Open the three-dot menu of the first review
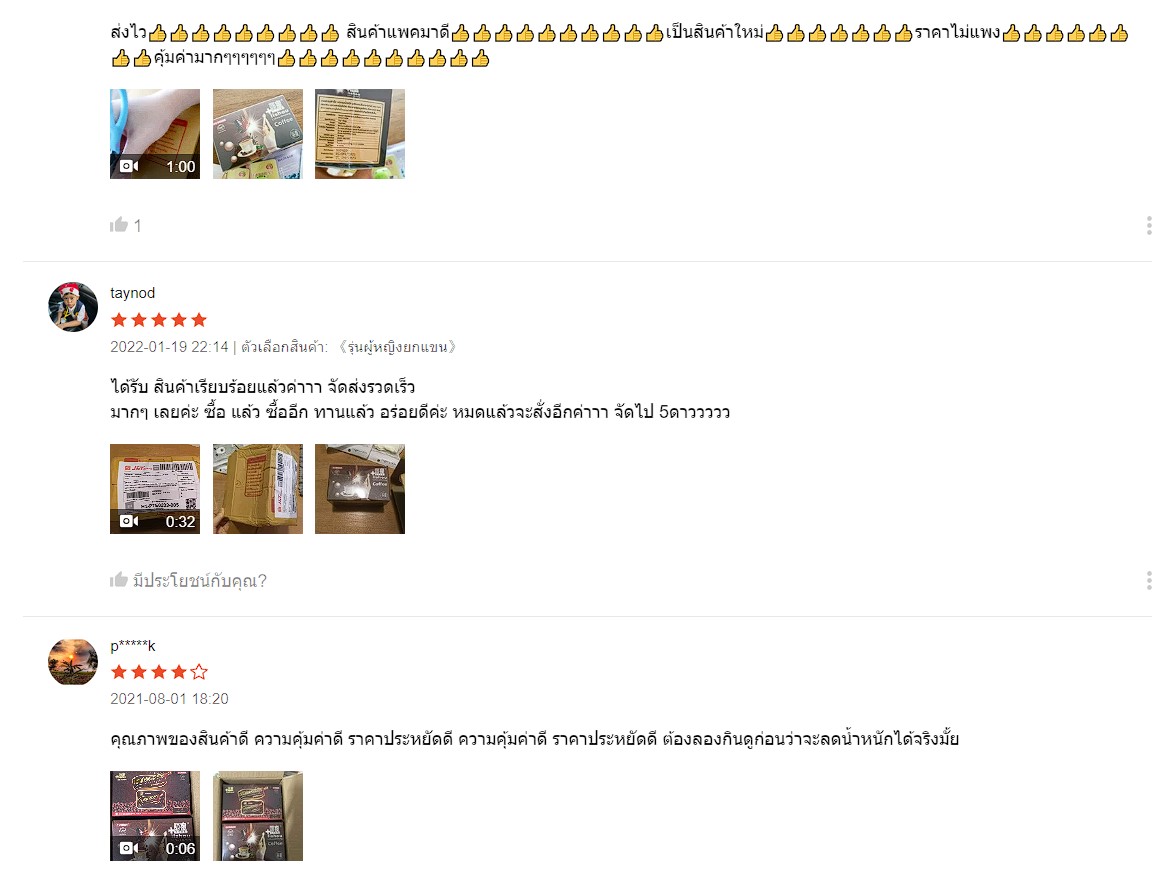 [1149, 225]
